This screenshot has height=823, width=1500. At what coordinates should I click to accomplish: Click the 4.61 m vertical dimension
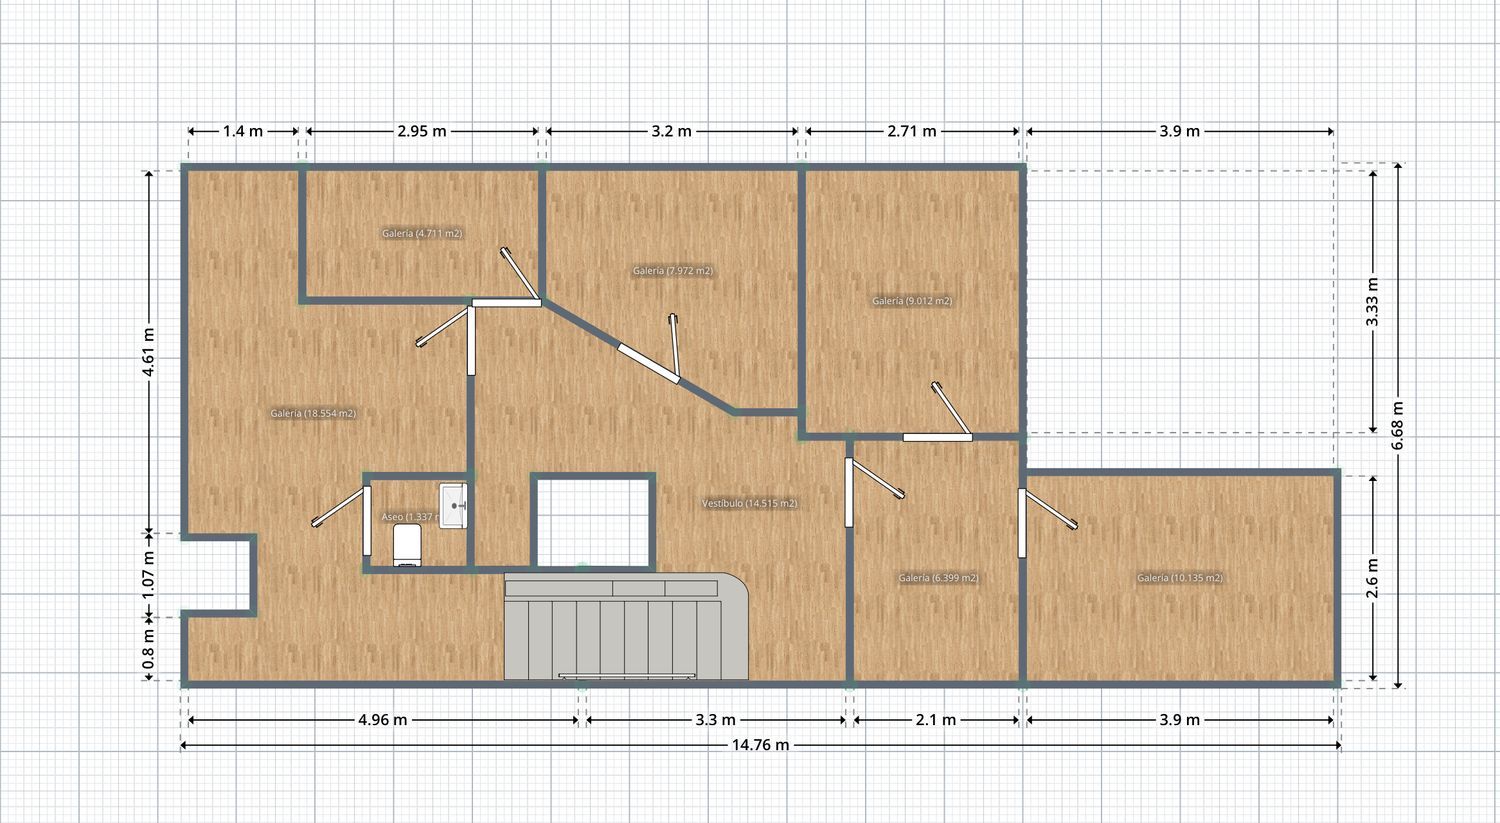coord(149,352)
